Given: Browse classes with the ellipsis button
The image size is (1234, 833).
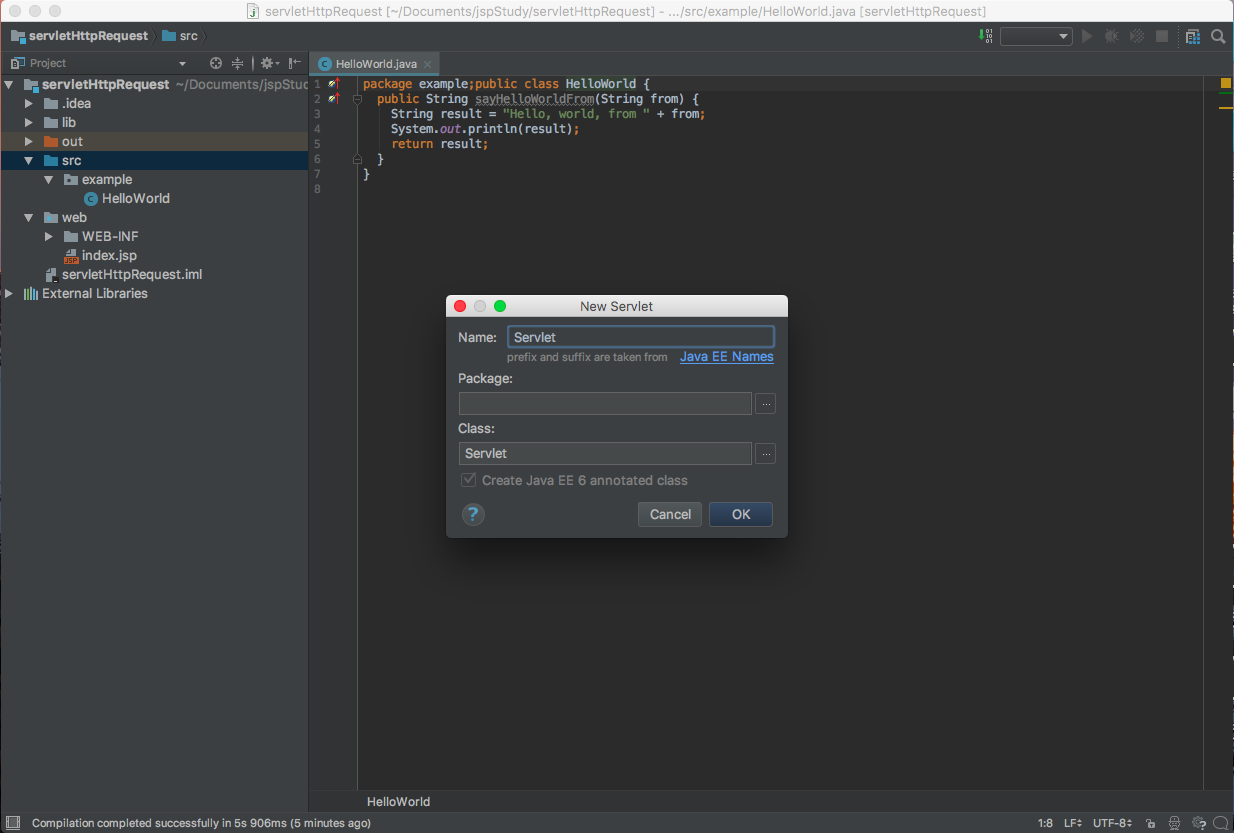Looking at the screenshot, I should tap(765, 454).
